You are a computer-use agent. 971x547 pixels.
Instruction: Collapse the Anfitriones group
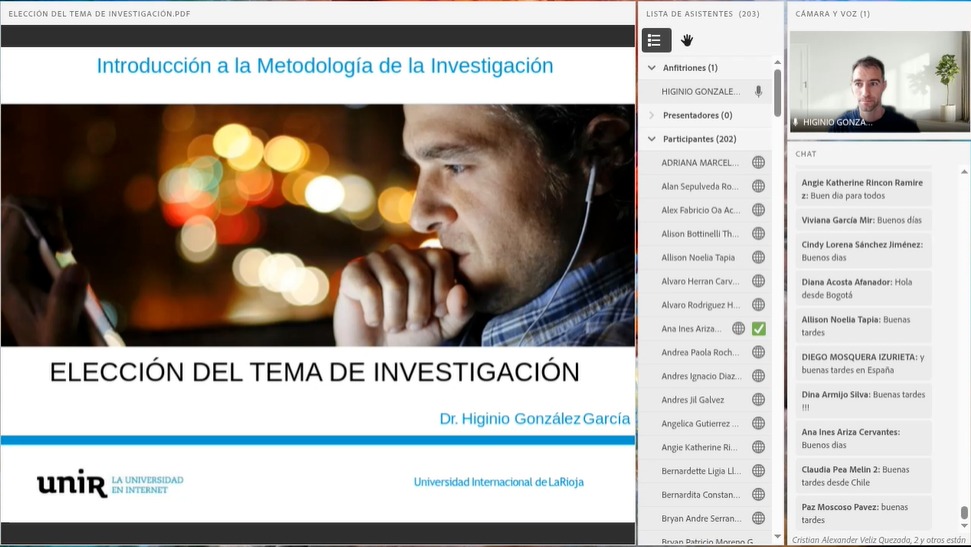(x=652, y=68)
